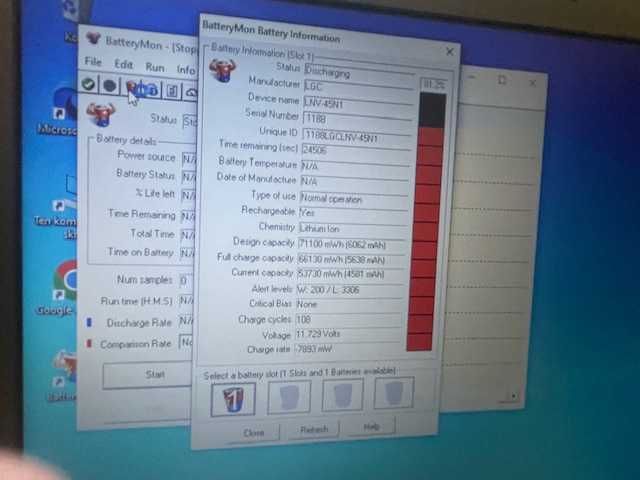Open the Info menu
Viewport: 640px width, 480px height.
tap(186, 70)
